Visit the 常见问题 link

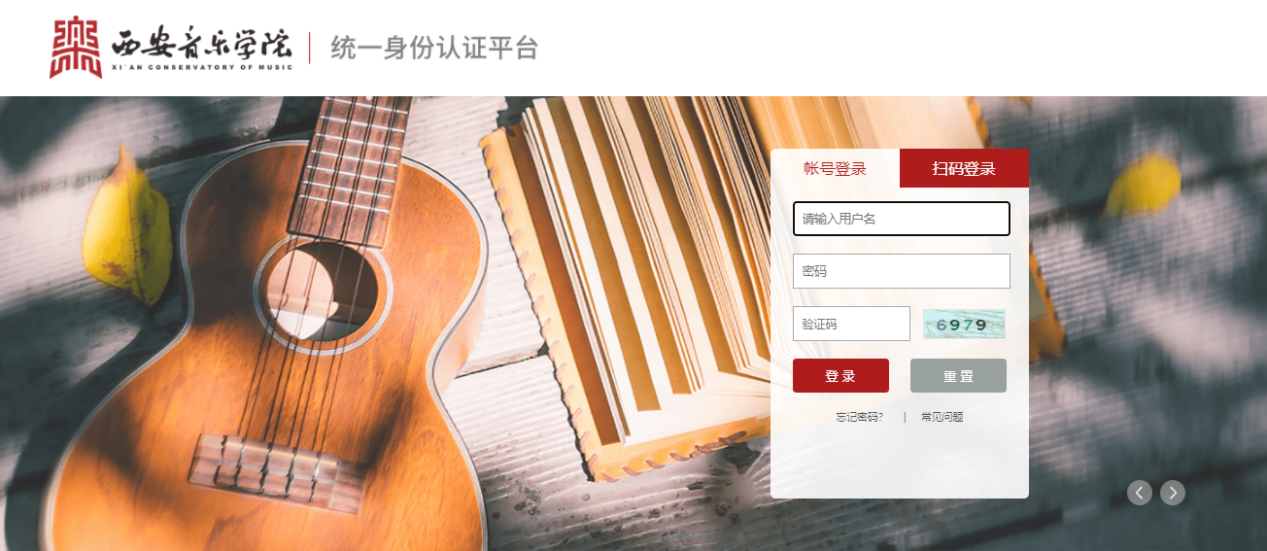(942, 417)
